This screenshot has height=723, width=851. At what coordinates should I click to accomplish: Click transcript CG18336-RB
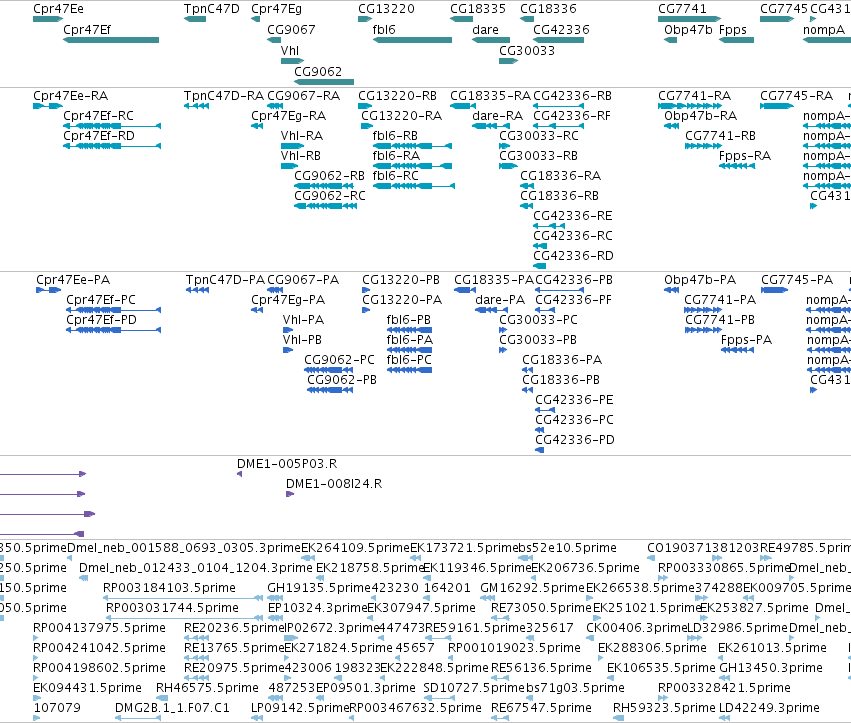(560, 196)
